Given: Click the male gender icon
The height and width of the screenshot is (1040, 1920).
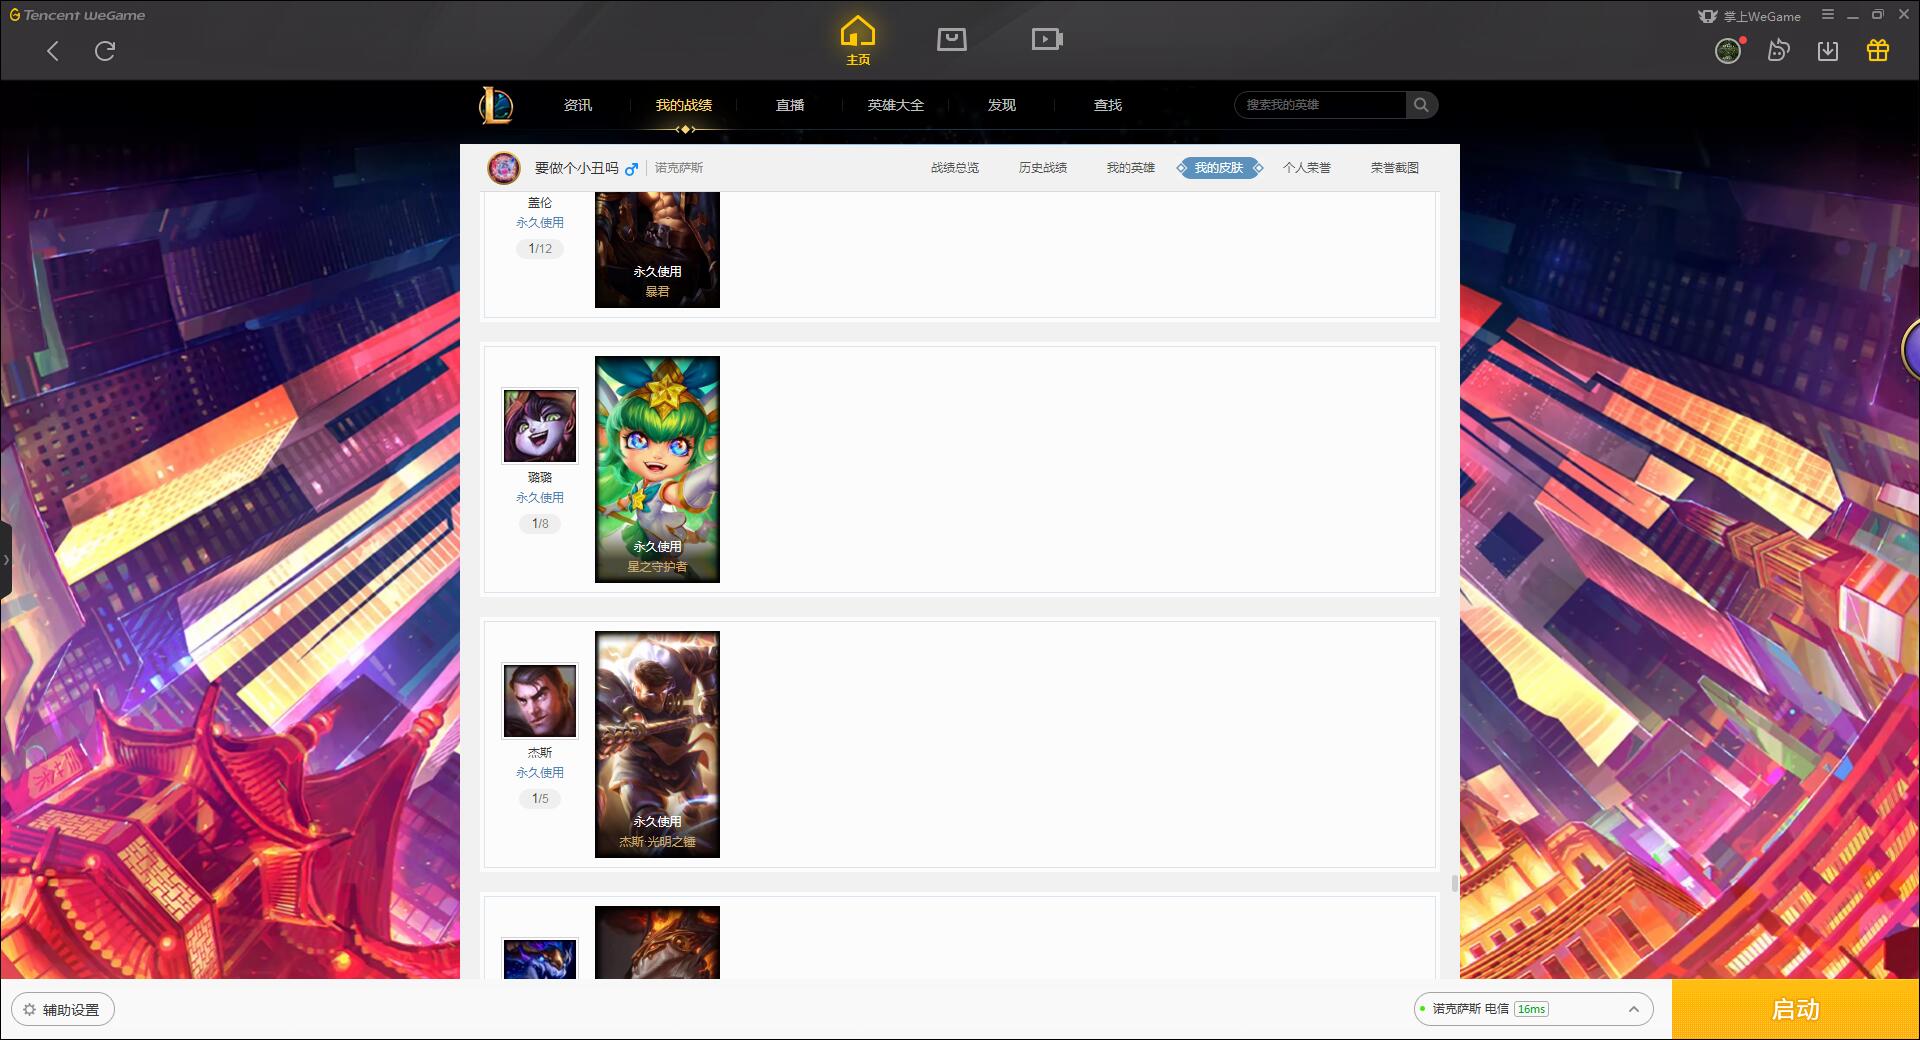Looking at the screenshot, I should coord(631,169).
